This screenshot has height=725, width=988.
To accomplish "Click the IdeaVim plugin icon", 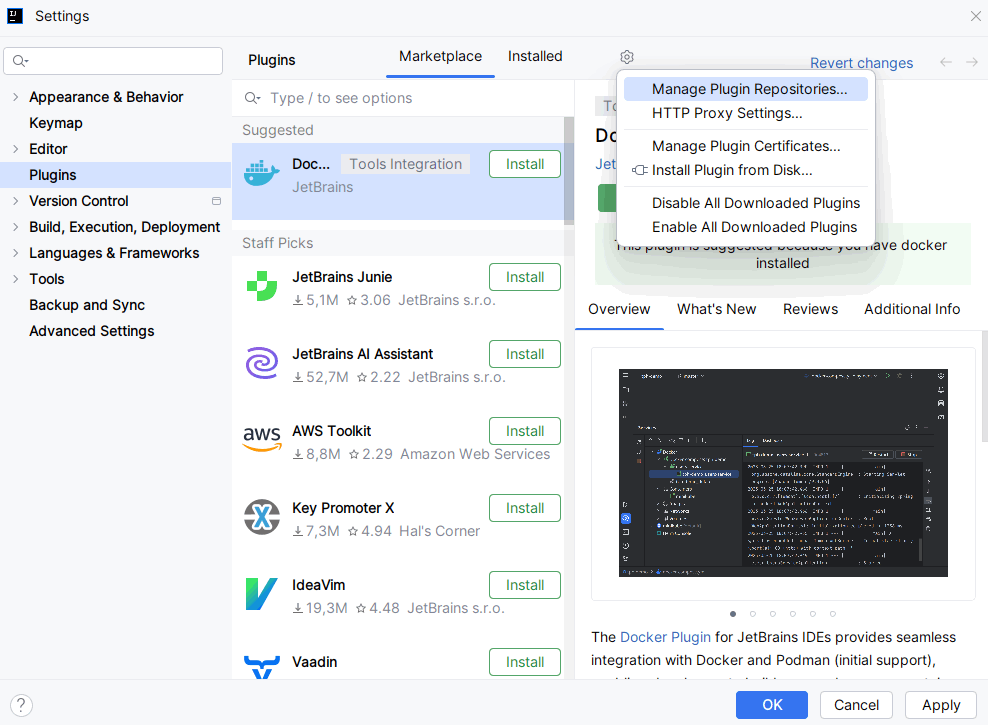I will click(262, 595).
